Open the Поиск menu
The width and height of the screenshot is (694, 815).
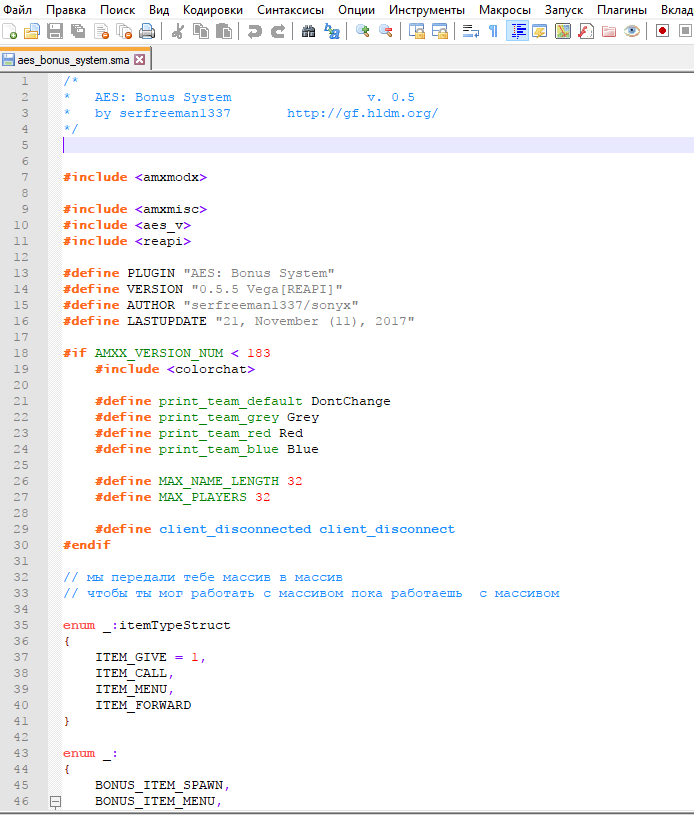[x=117, y=10]
